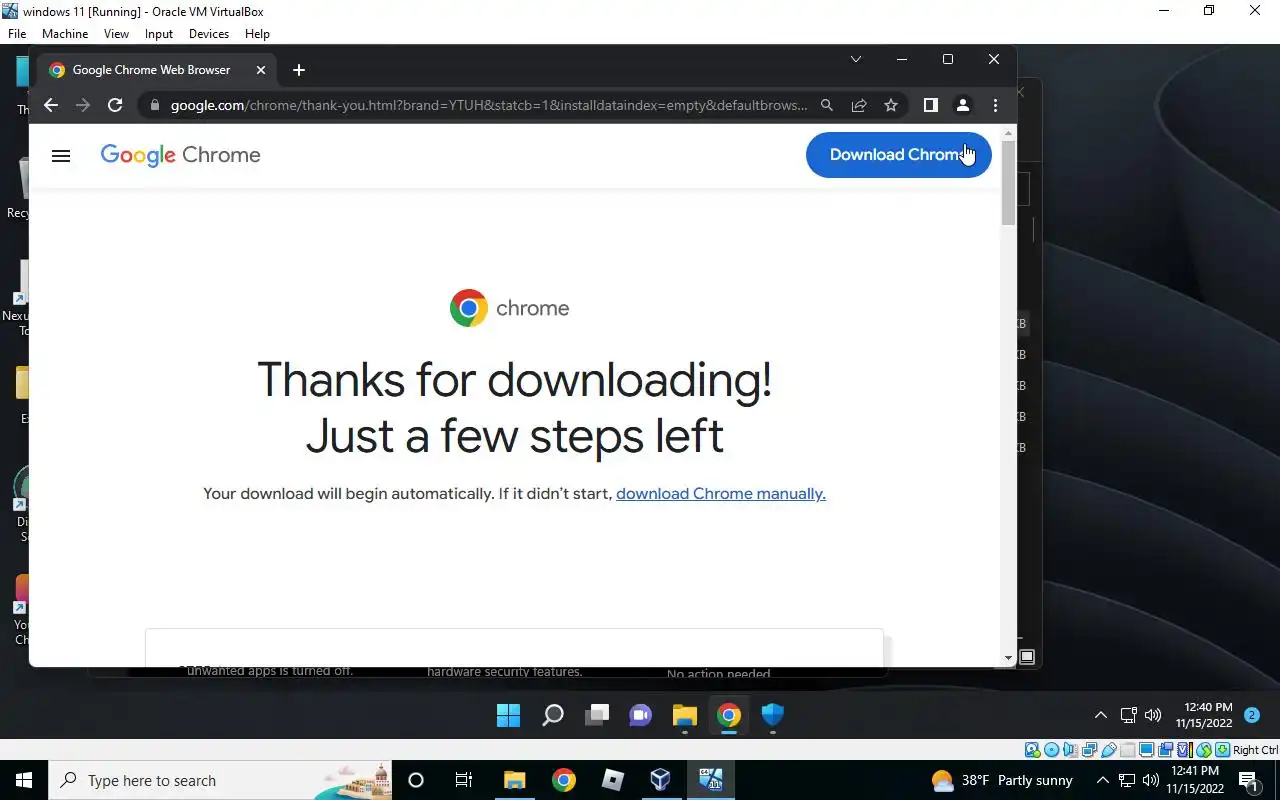Click the Chrome back arrow
Image resolution: width=1280 pixels, height=800 pixels.
tap(51, 105)
